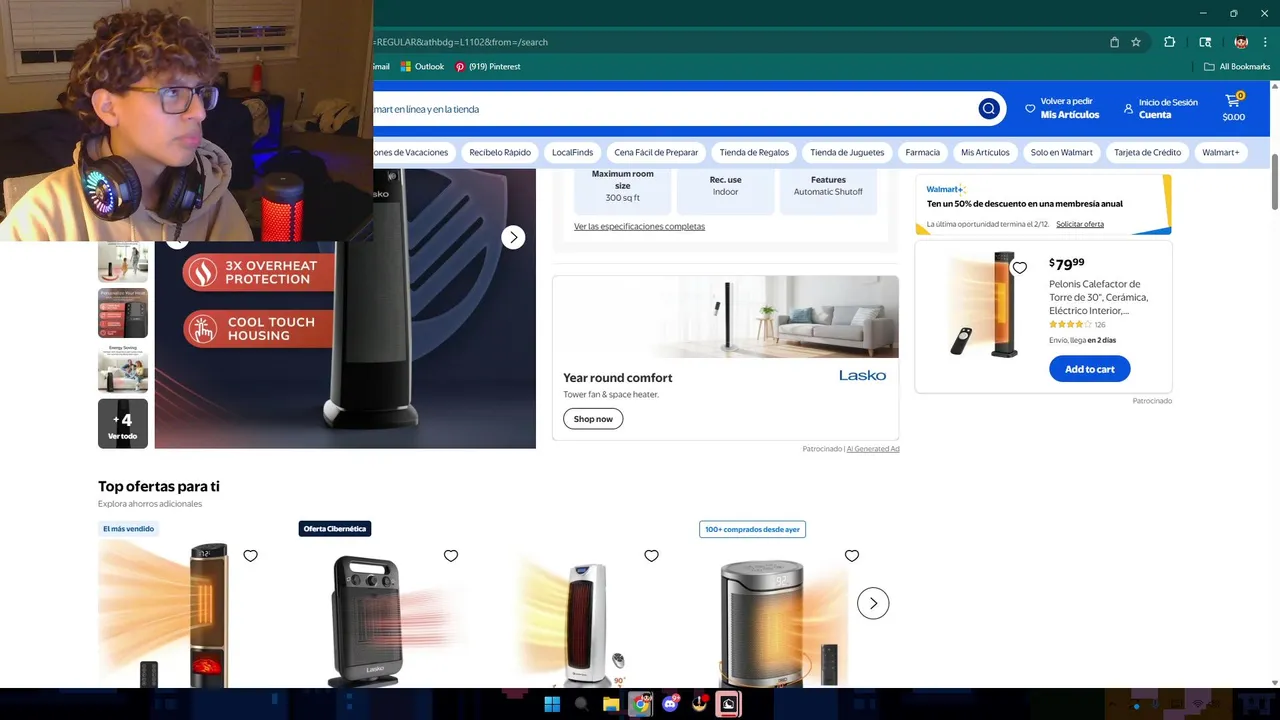The image size is (1280, 720).
Task: Open Pelonis Calefactor de Torre title
Action: [x=1098, y=297]
